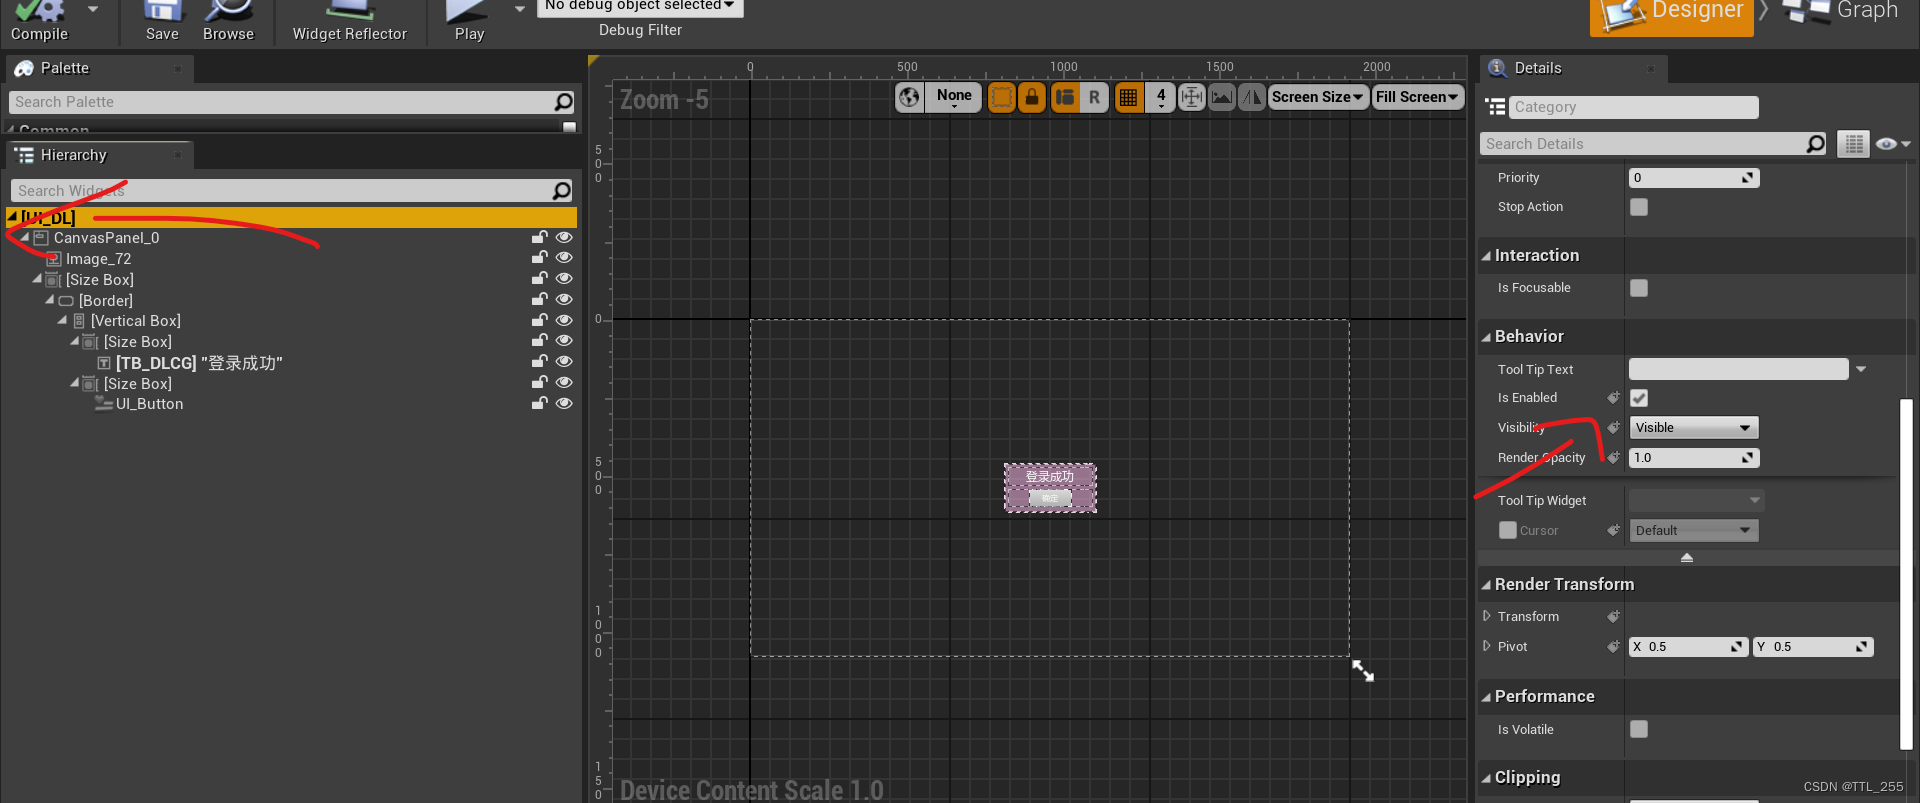Open the Widget Reflector tool
Screen dimensions: 1920x803
[349, 20]
